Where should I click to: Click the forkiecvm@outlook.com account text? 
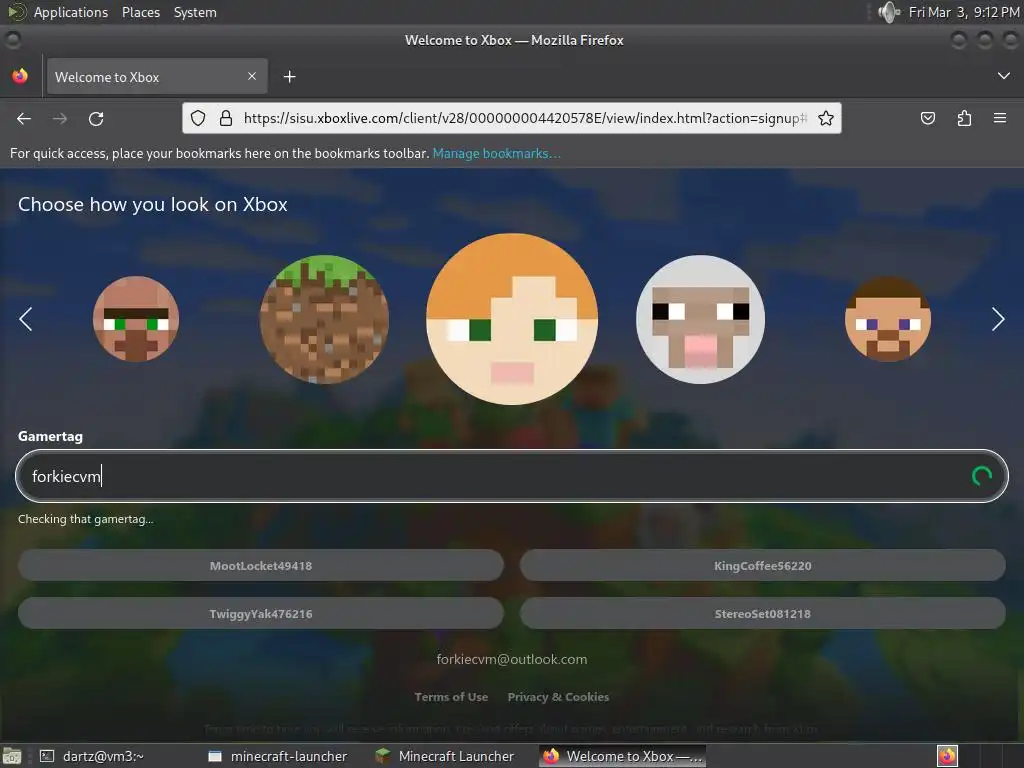[x=511, y=660]
